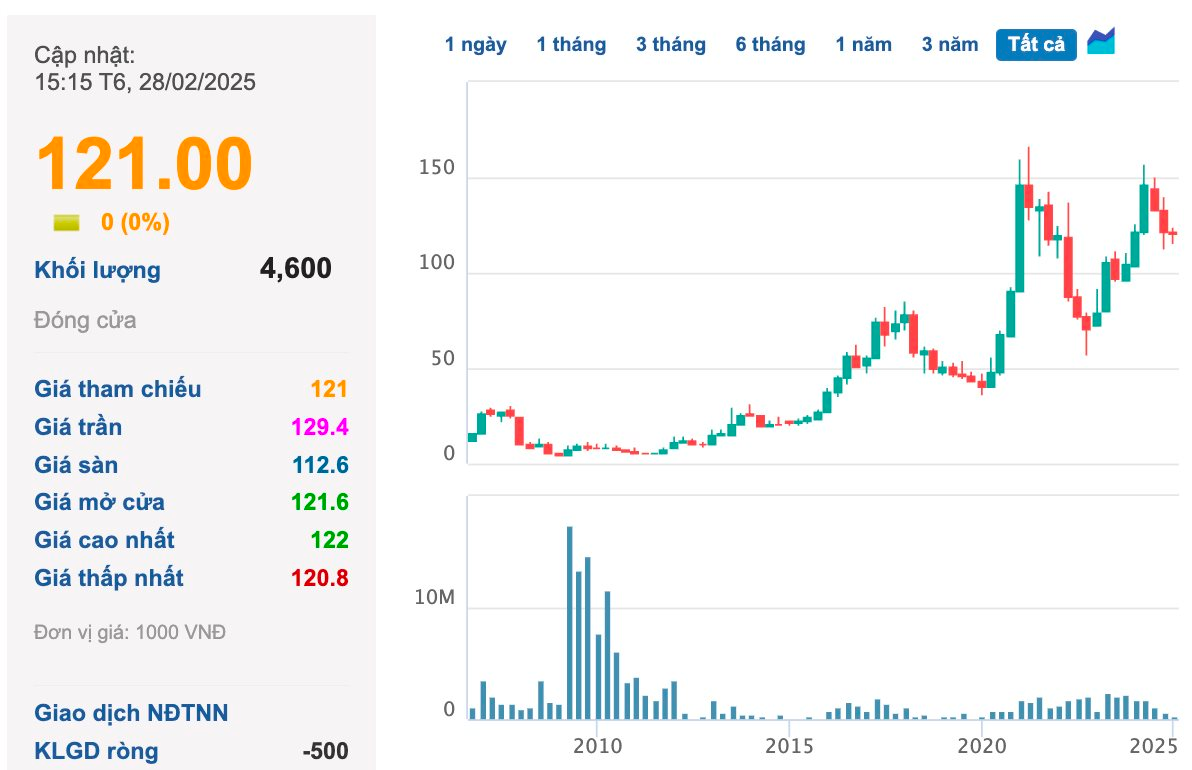Choose the "6 tháng" time range
1192x770 pixels.
click(770, 45)
